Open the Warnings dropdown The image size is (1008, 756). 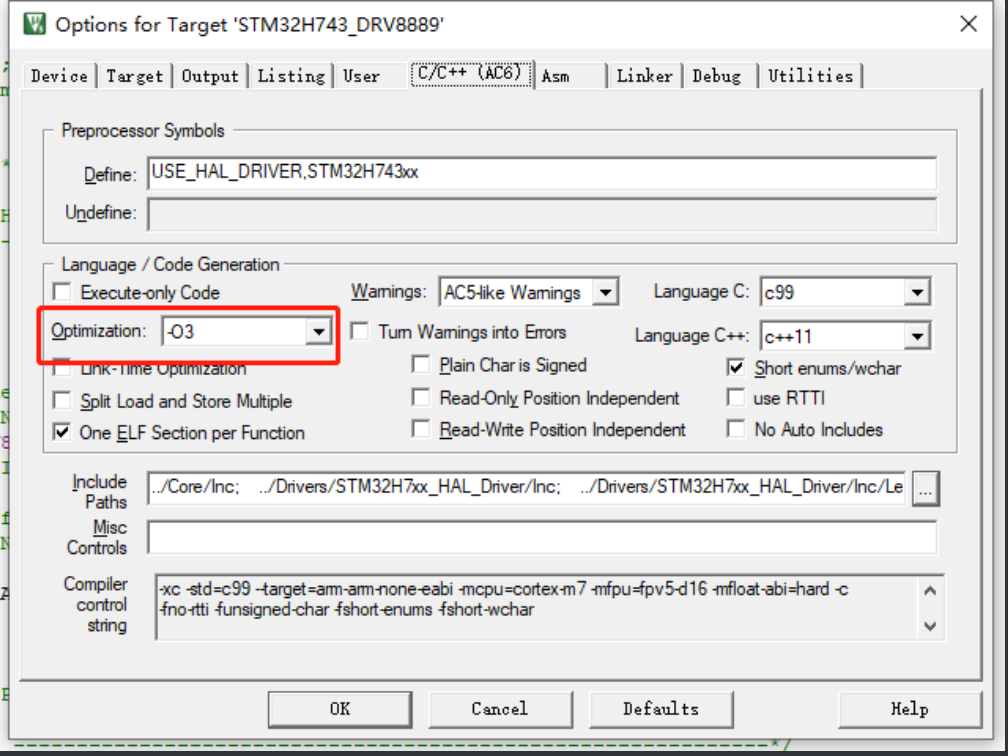coord(605,291)
